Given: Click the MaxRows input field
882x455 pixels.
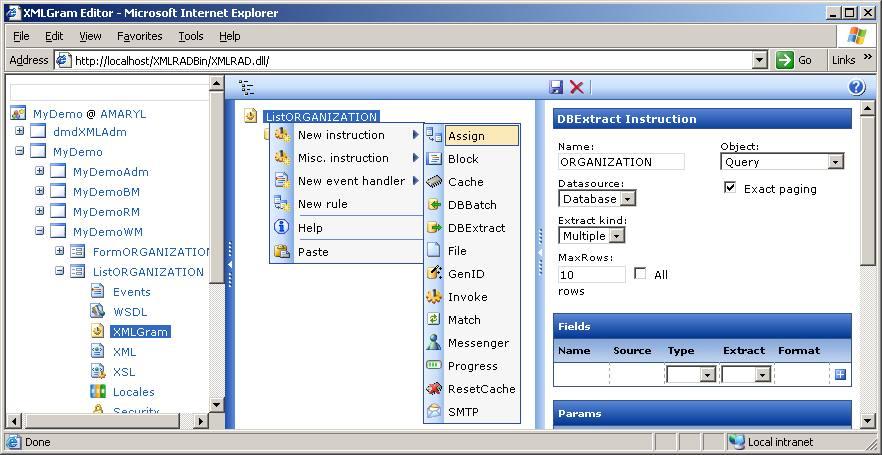Looking at the screenshot, I should 591,274.
